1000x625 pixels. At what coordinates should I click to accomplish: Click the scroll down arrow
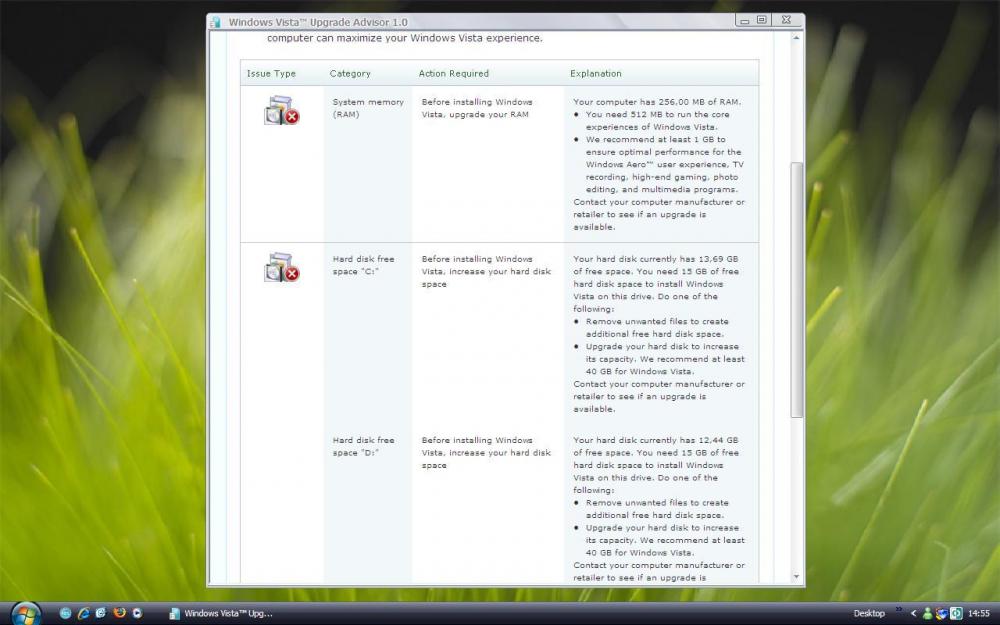tap(796, 577)
